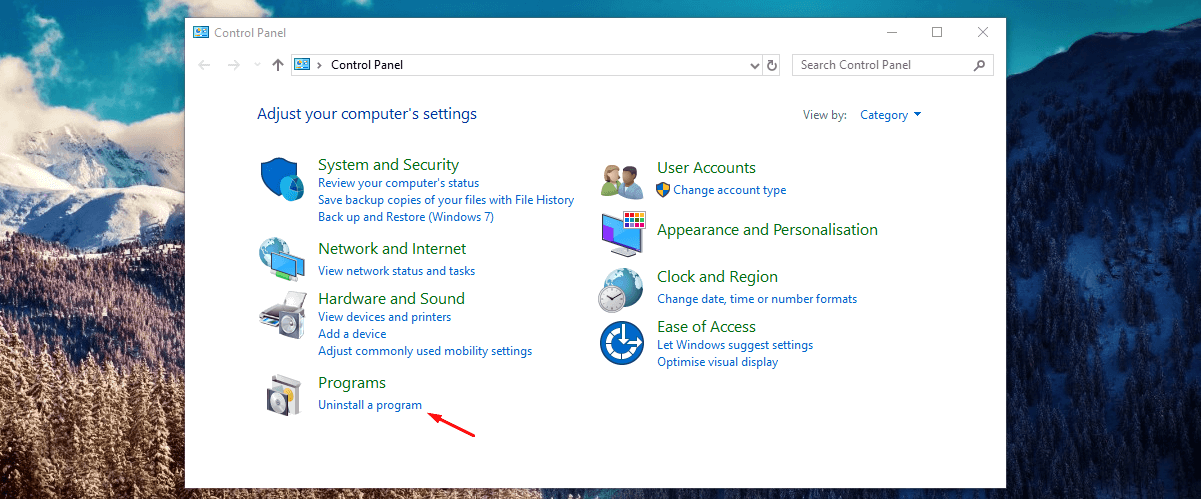Screen dimensions: 1201x499
Task: Open the address bar history dropdown
Action: [x=755, y=65]
